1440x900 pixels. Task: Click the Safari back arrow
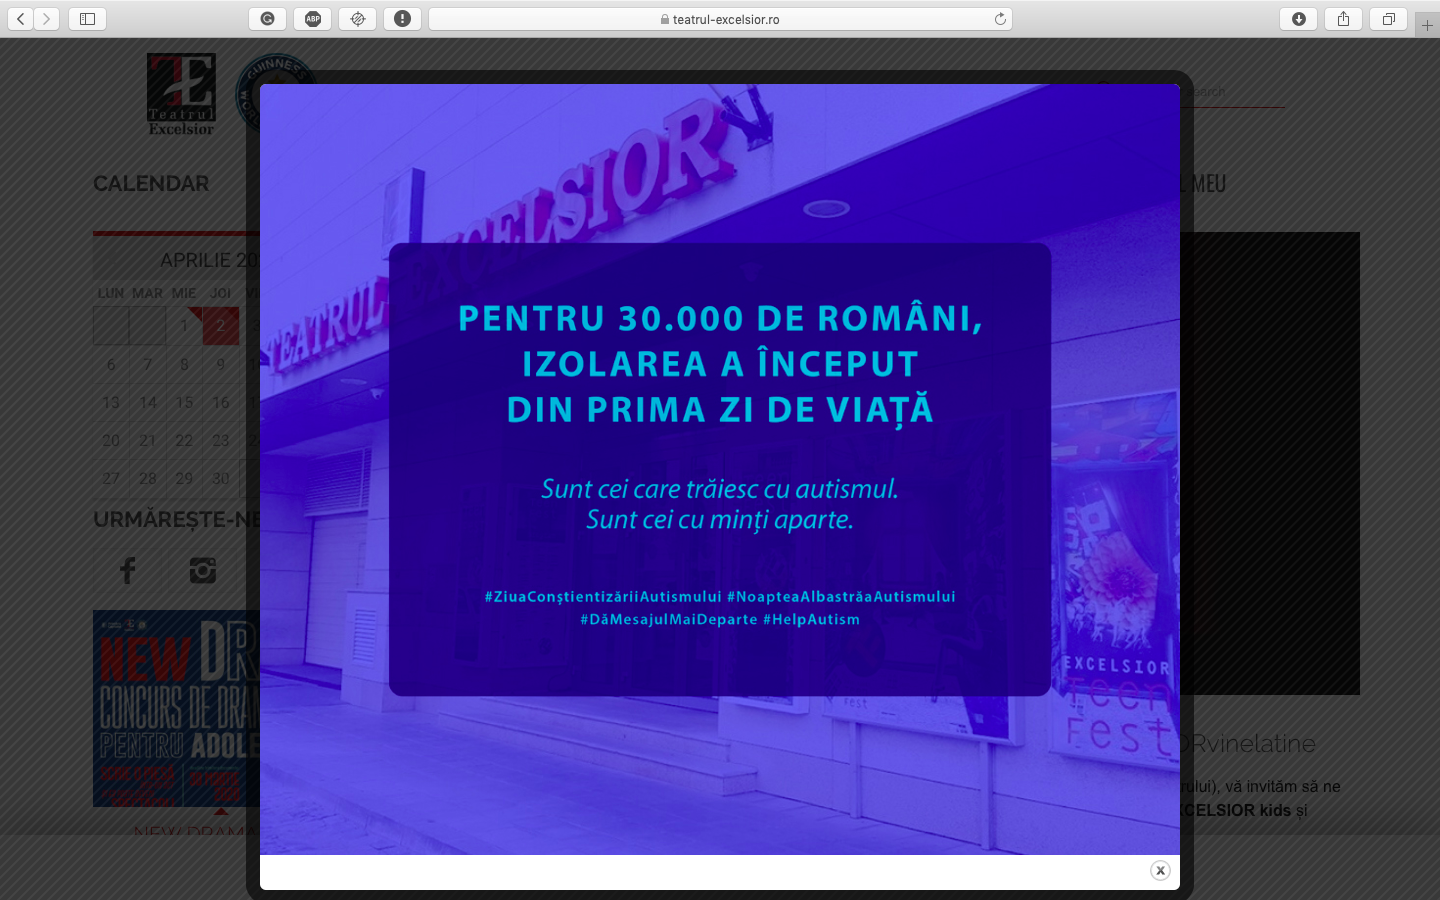[21, 19]
